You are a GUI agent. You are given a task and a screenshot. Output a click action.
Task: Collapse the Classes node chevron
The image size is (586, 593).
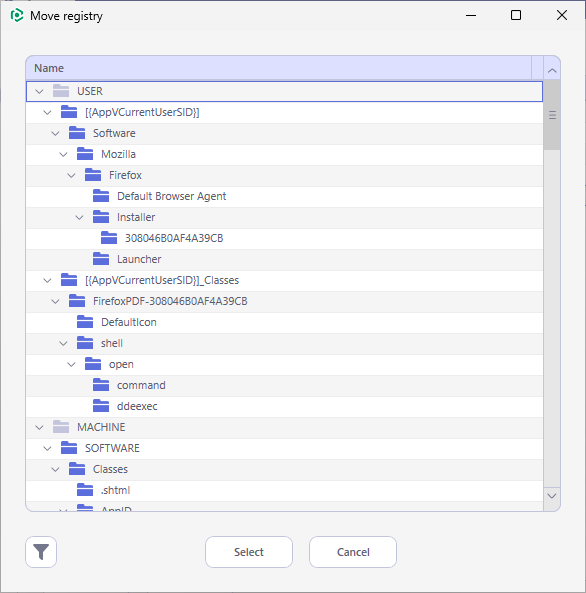(x=55, y=469)
